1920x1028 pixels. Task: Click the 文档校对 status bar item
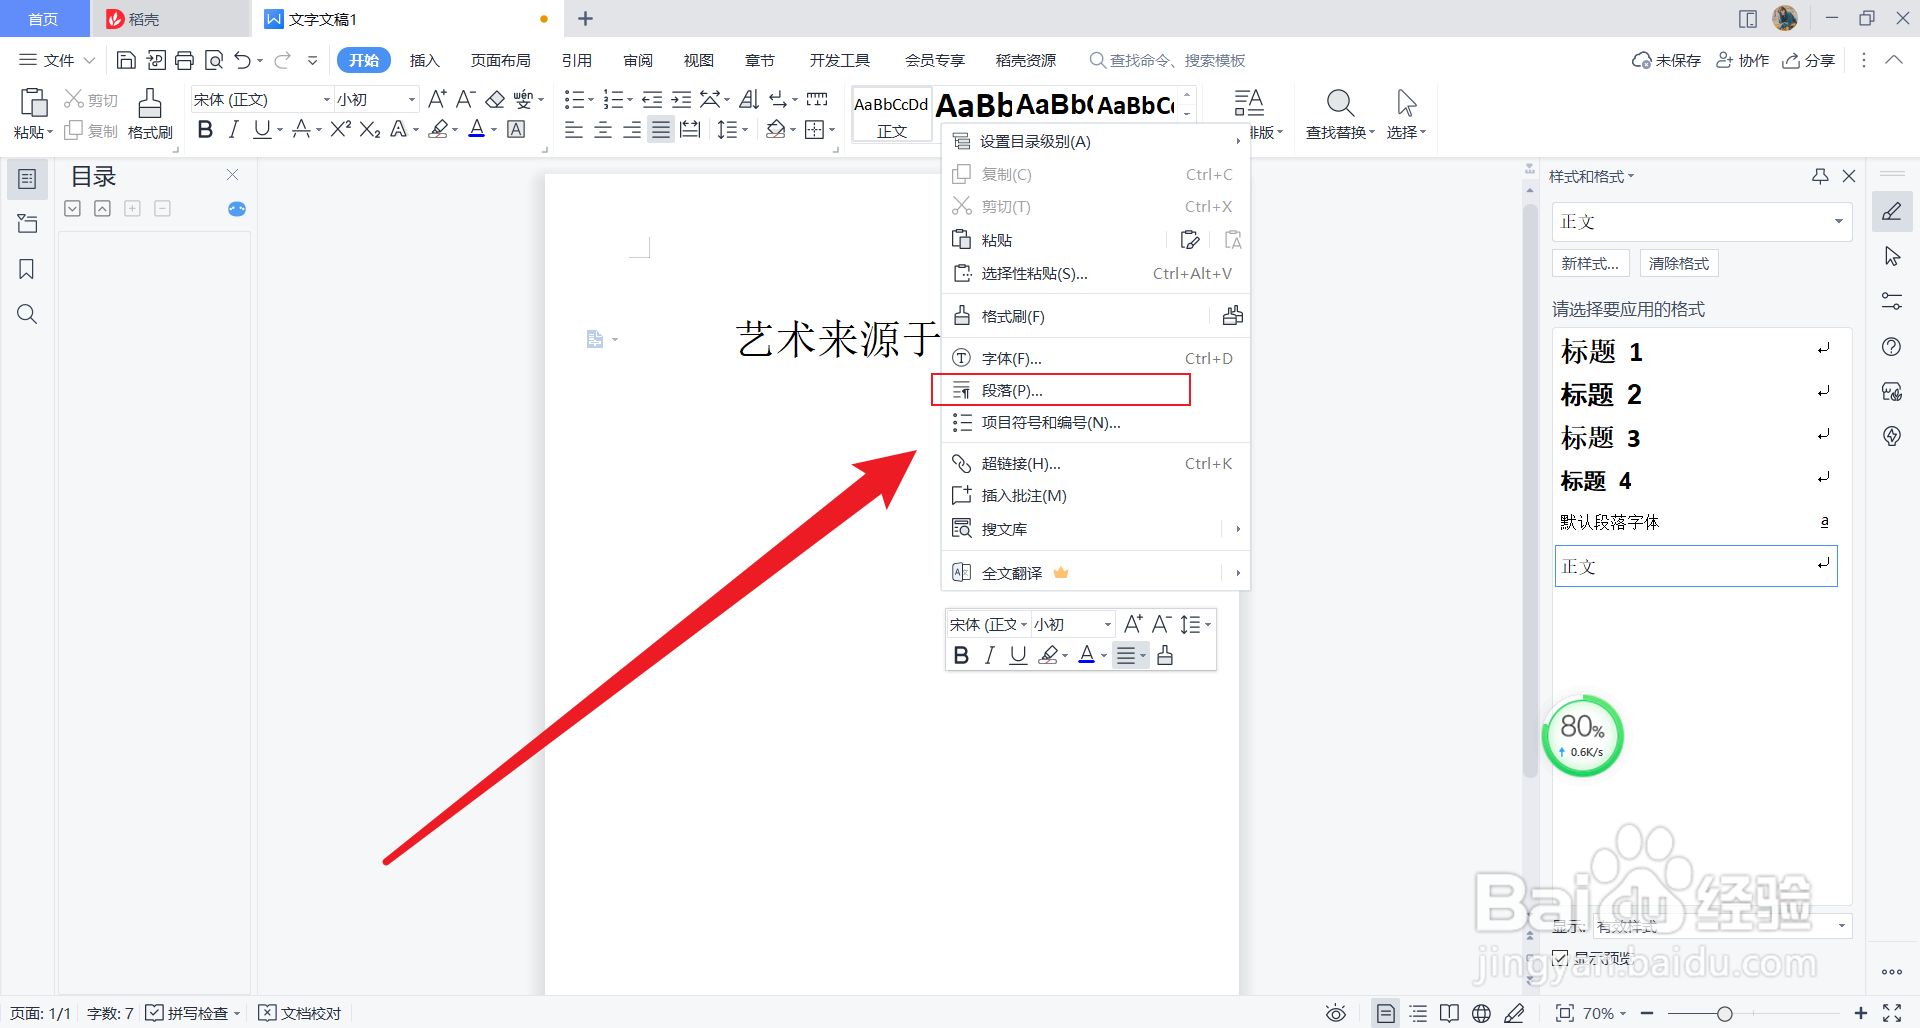300,1013
